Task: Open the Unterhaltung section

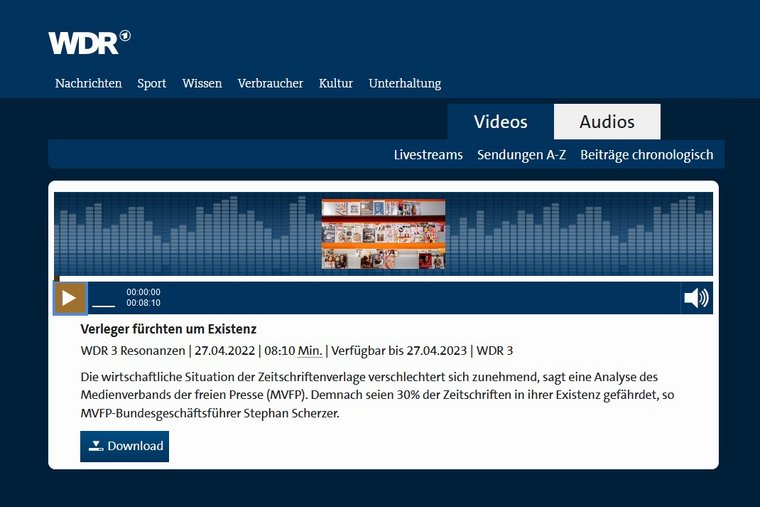Action: click(x=405, y=83)
